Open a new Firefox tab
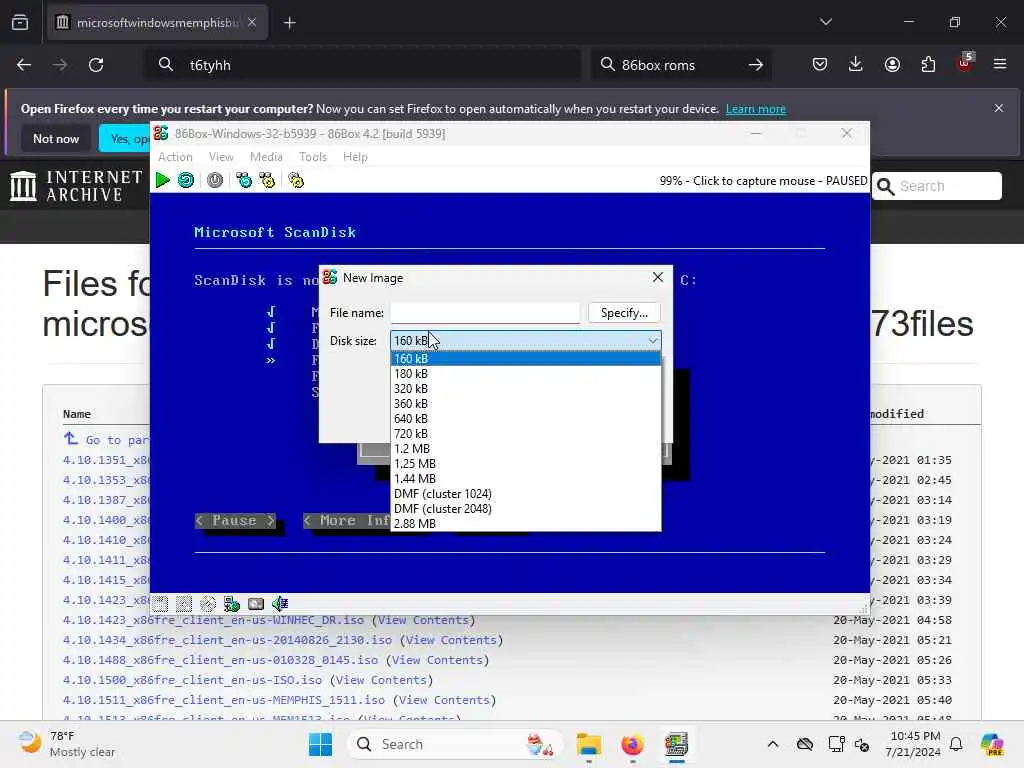The width and height of the screenshot is (1024, 768). click(290, 23)
